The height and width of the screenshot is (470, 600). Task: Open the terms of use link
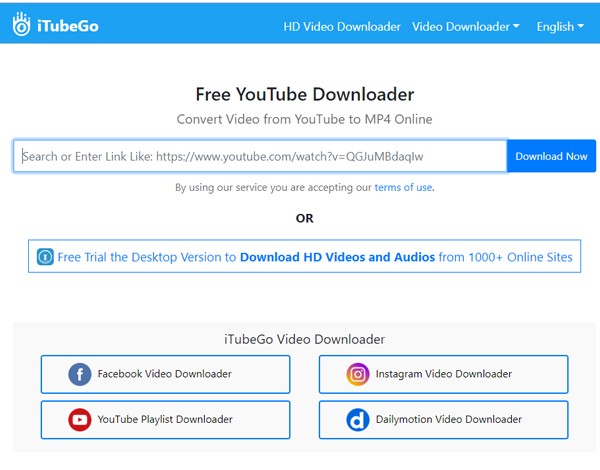click(403, 187)
